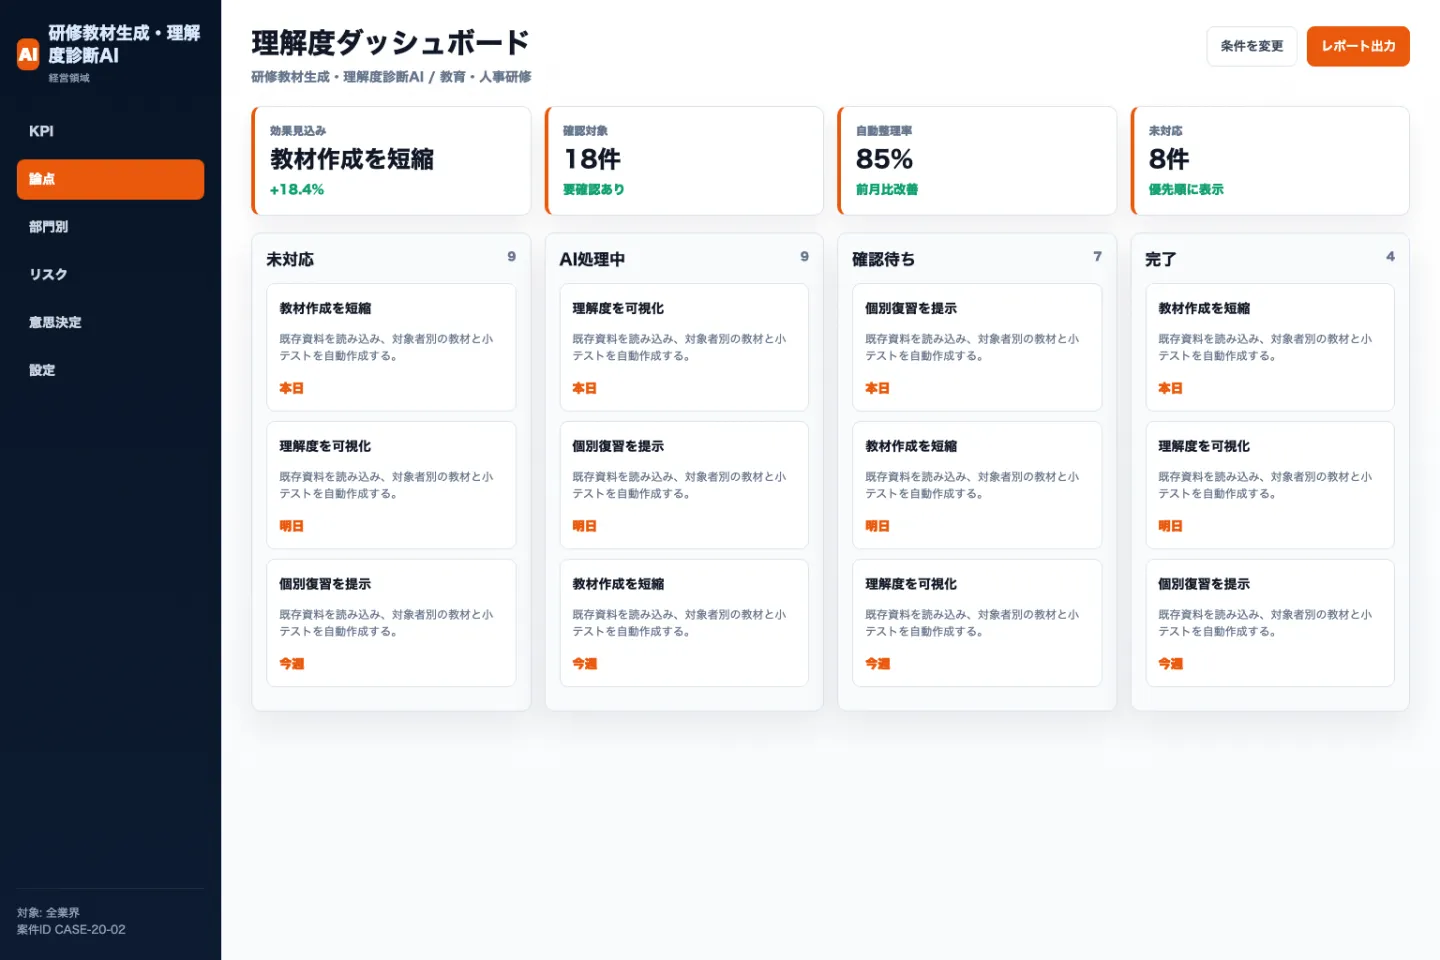Open 理解度を可視化 card in 確認待ち column
This screenshot has width=1440, height=960.
977,623
